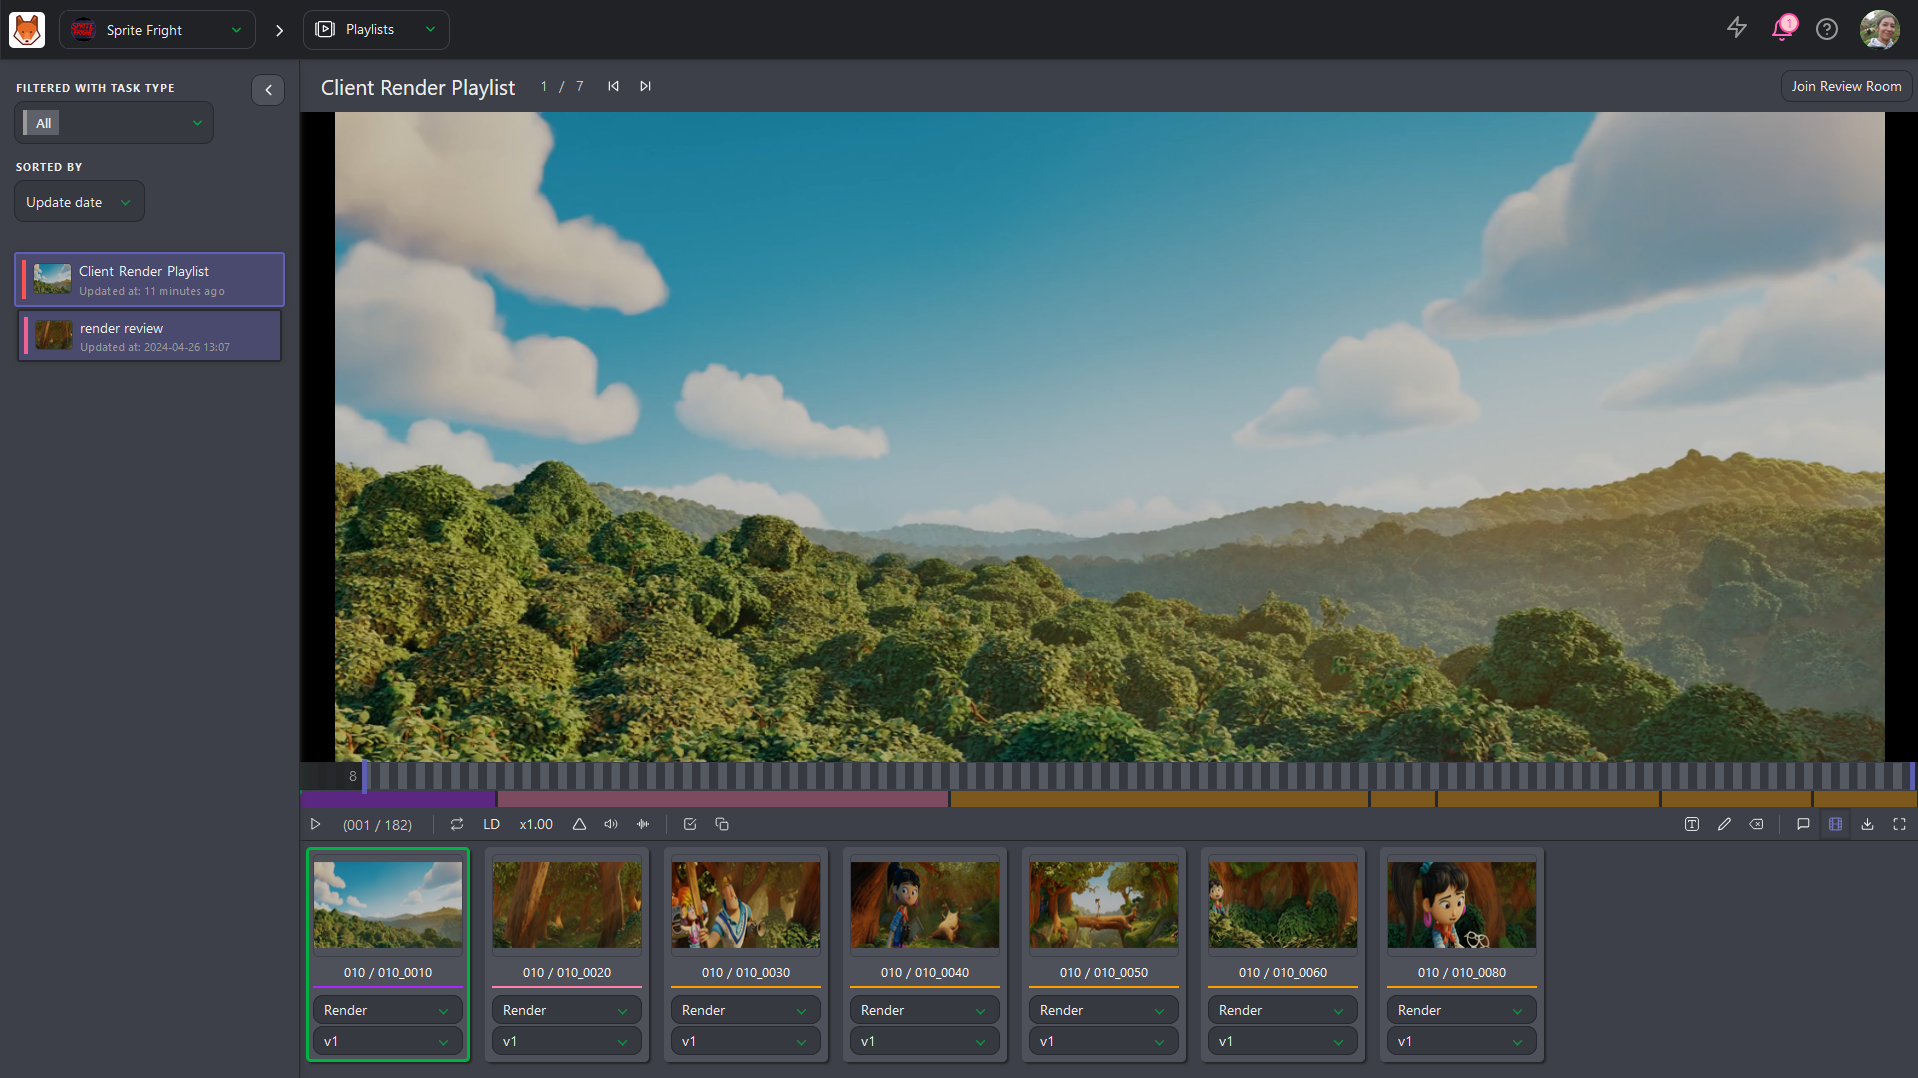Select the render review playlist
Screen dimensions: 1918x1078
[150, 336]
